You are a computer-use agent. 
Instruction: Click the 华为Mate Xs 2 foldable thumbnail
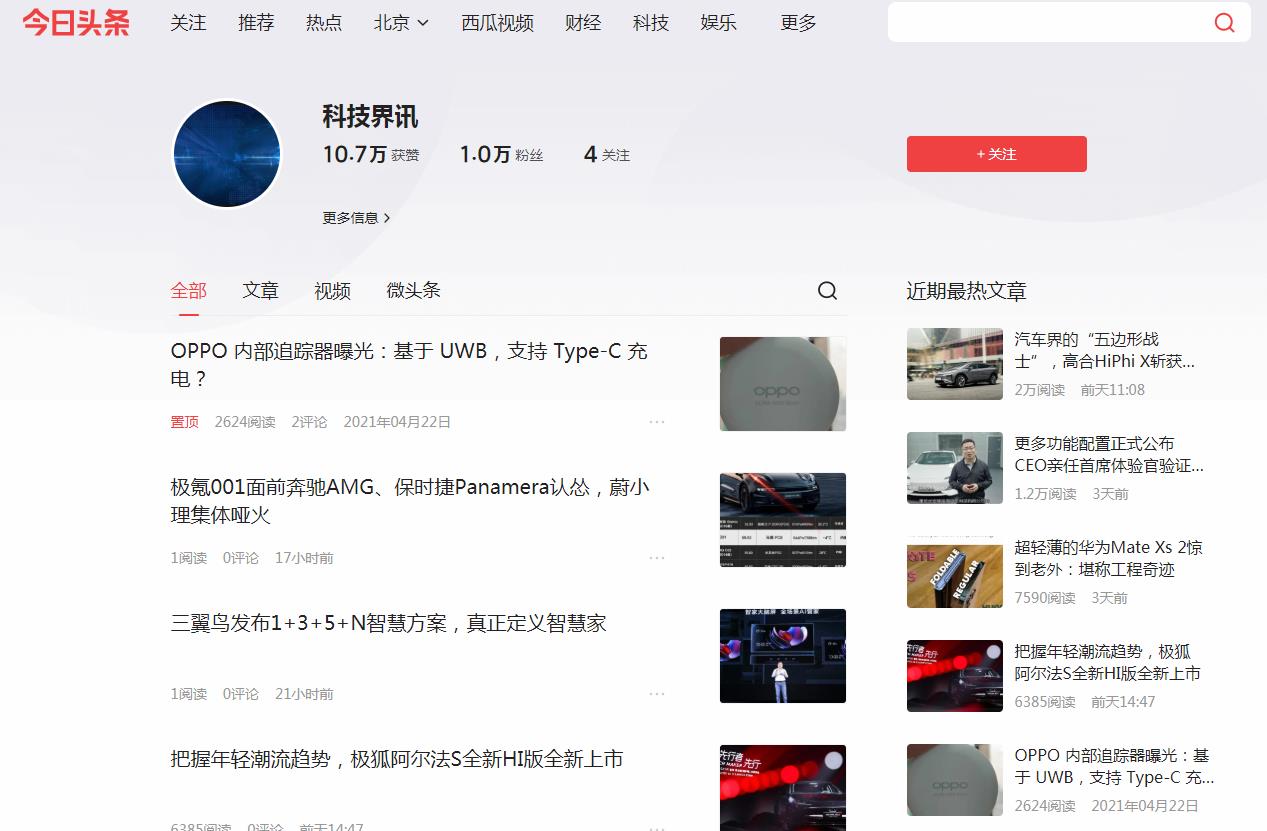coord(955,572)
